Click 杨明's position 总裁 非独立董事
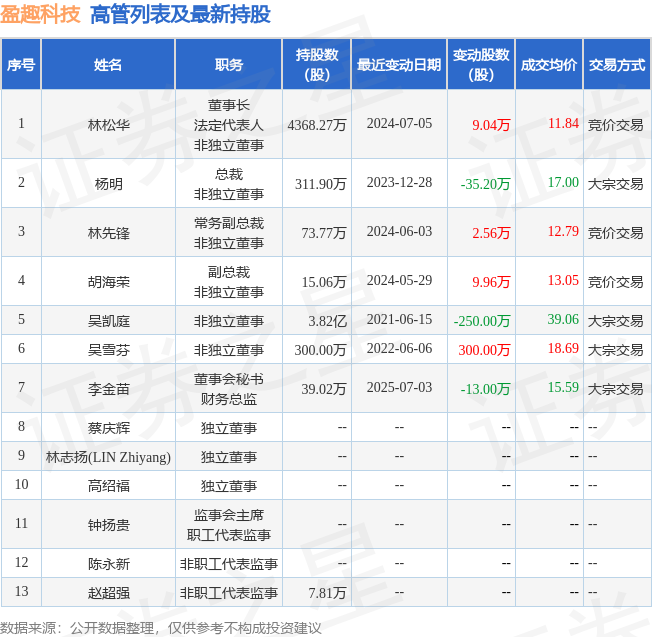Screen dimensions: 652x637 [x=229, y=184]
